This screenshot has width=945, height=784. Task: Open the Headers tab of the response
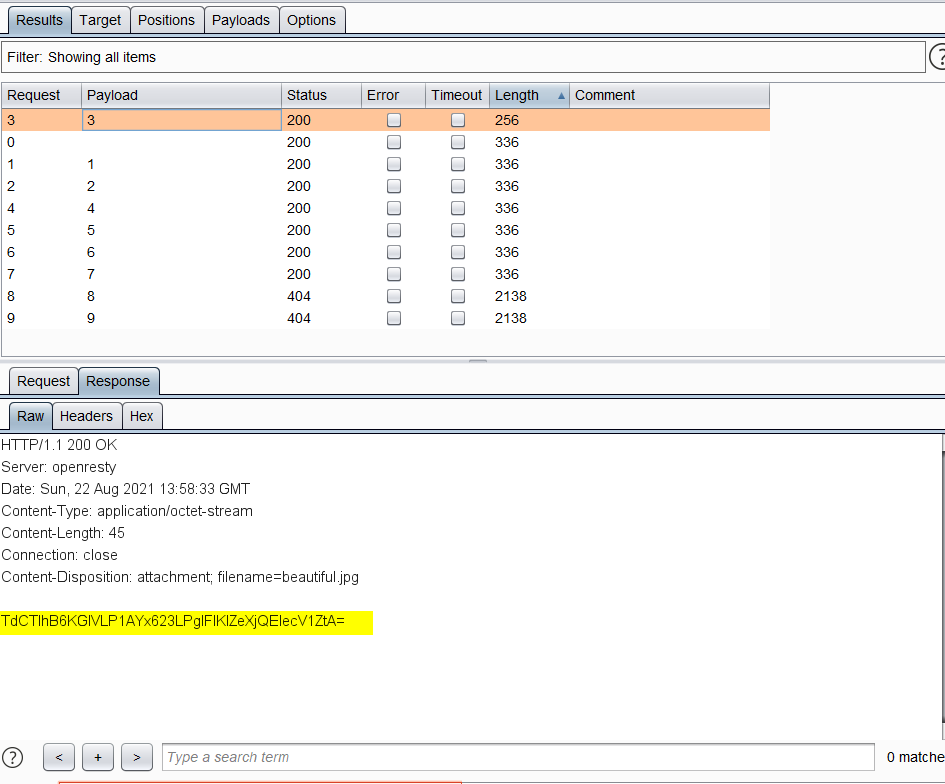click(86, 416)
